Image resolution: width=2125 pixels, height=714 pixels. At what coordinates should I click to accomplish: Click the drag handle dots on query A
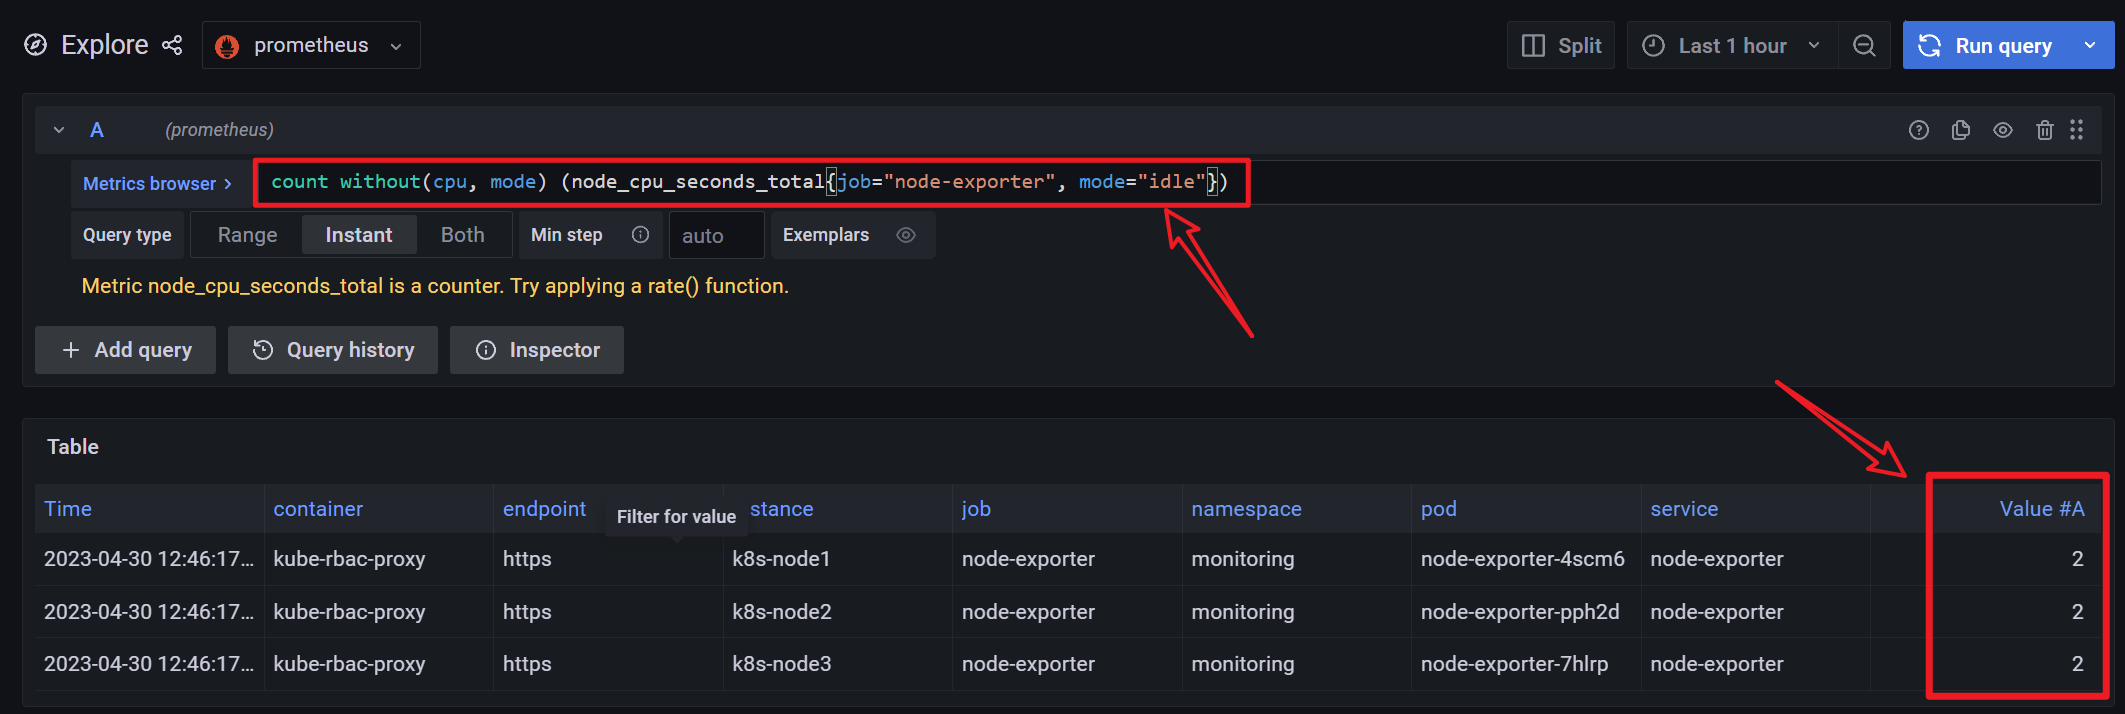coord(2076,130)
